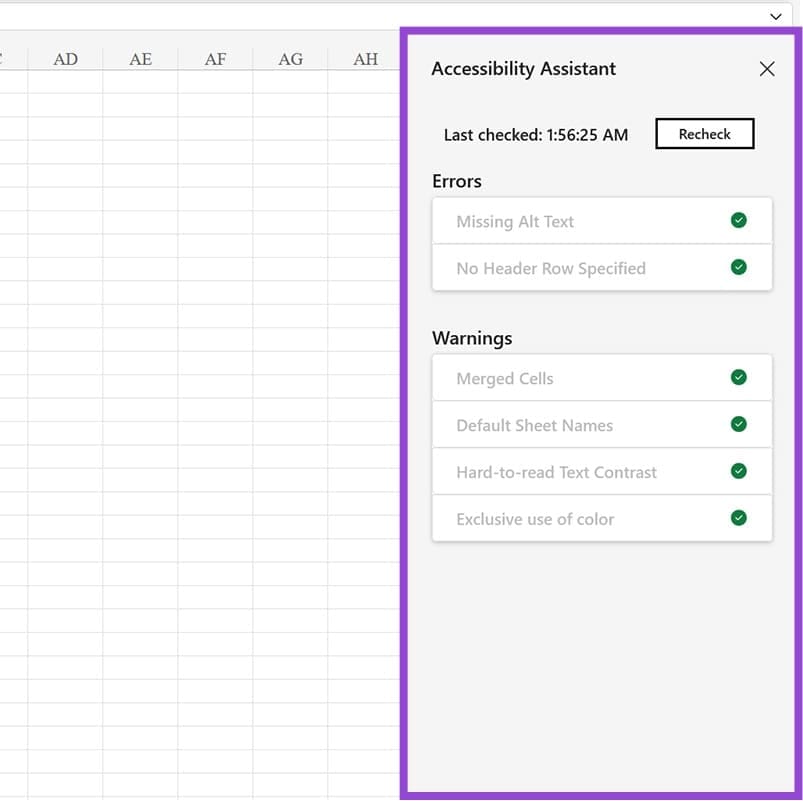
Task: Expand the formula bar chevron
Action: pos(776,16)
